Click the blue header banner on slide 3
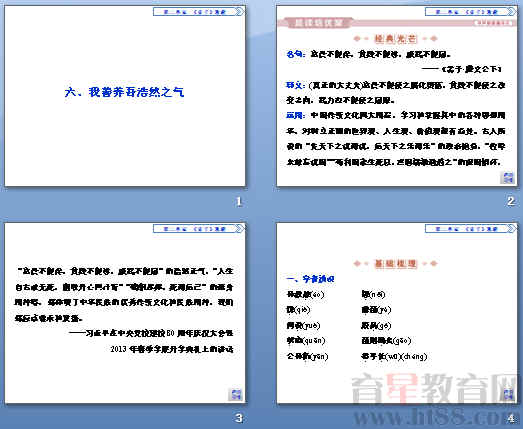This screenshot has height=429, width=523. [x=198, y=229]
